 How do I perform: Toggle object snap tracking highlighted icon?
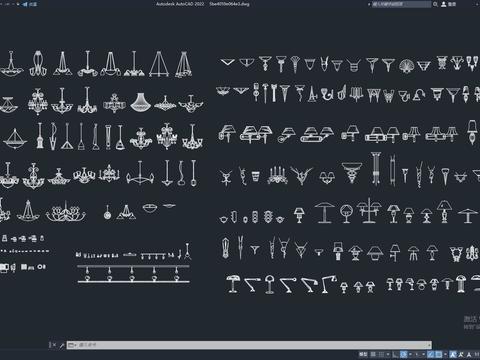pyautogui.click(x=431, y=354)
